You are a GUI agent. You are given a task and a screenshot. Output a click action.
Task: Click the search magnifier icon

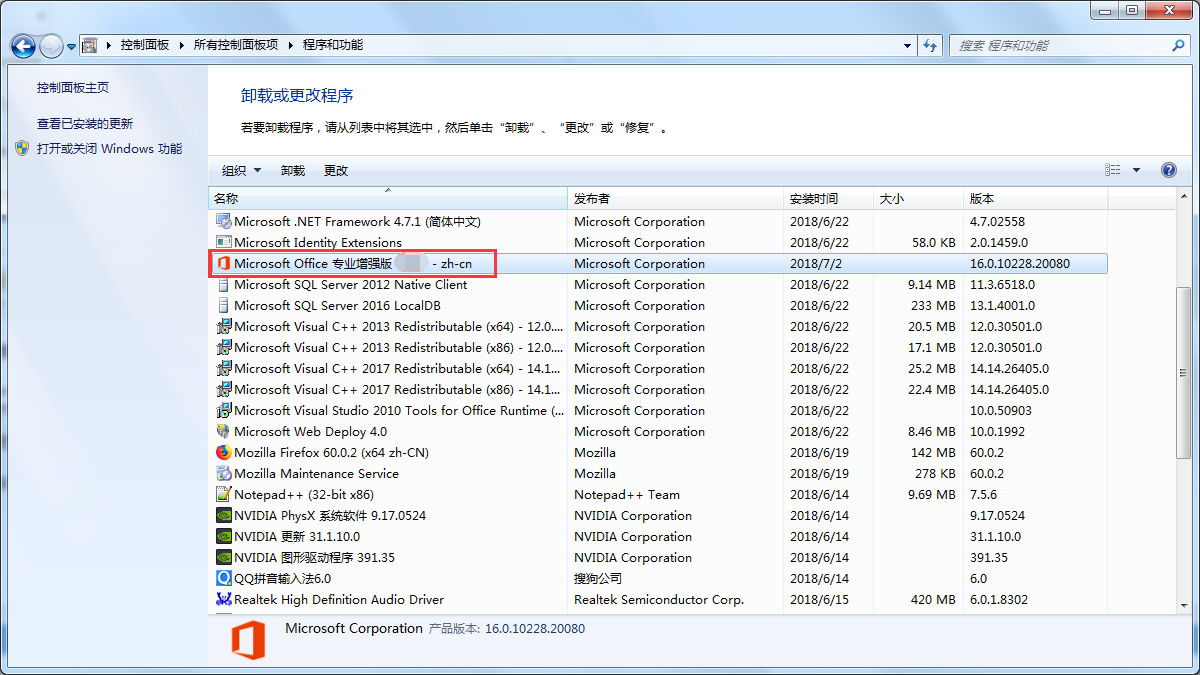(x=1178, y=45)
